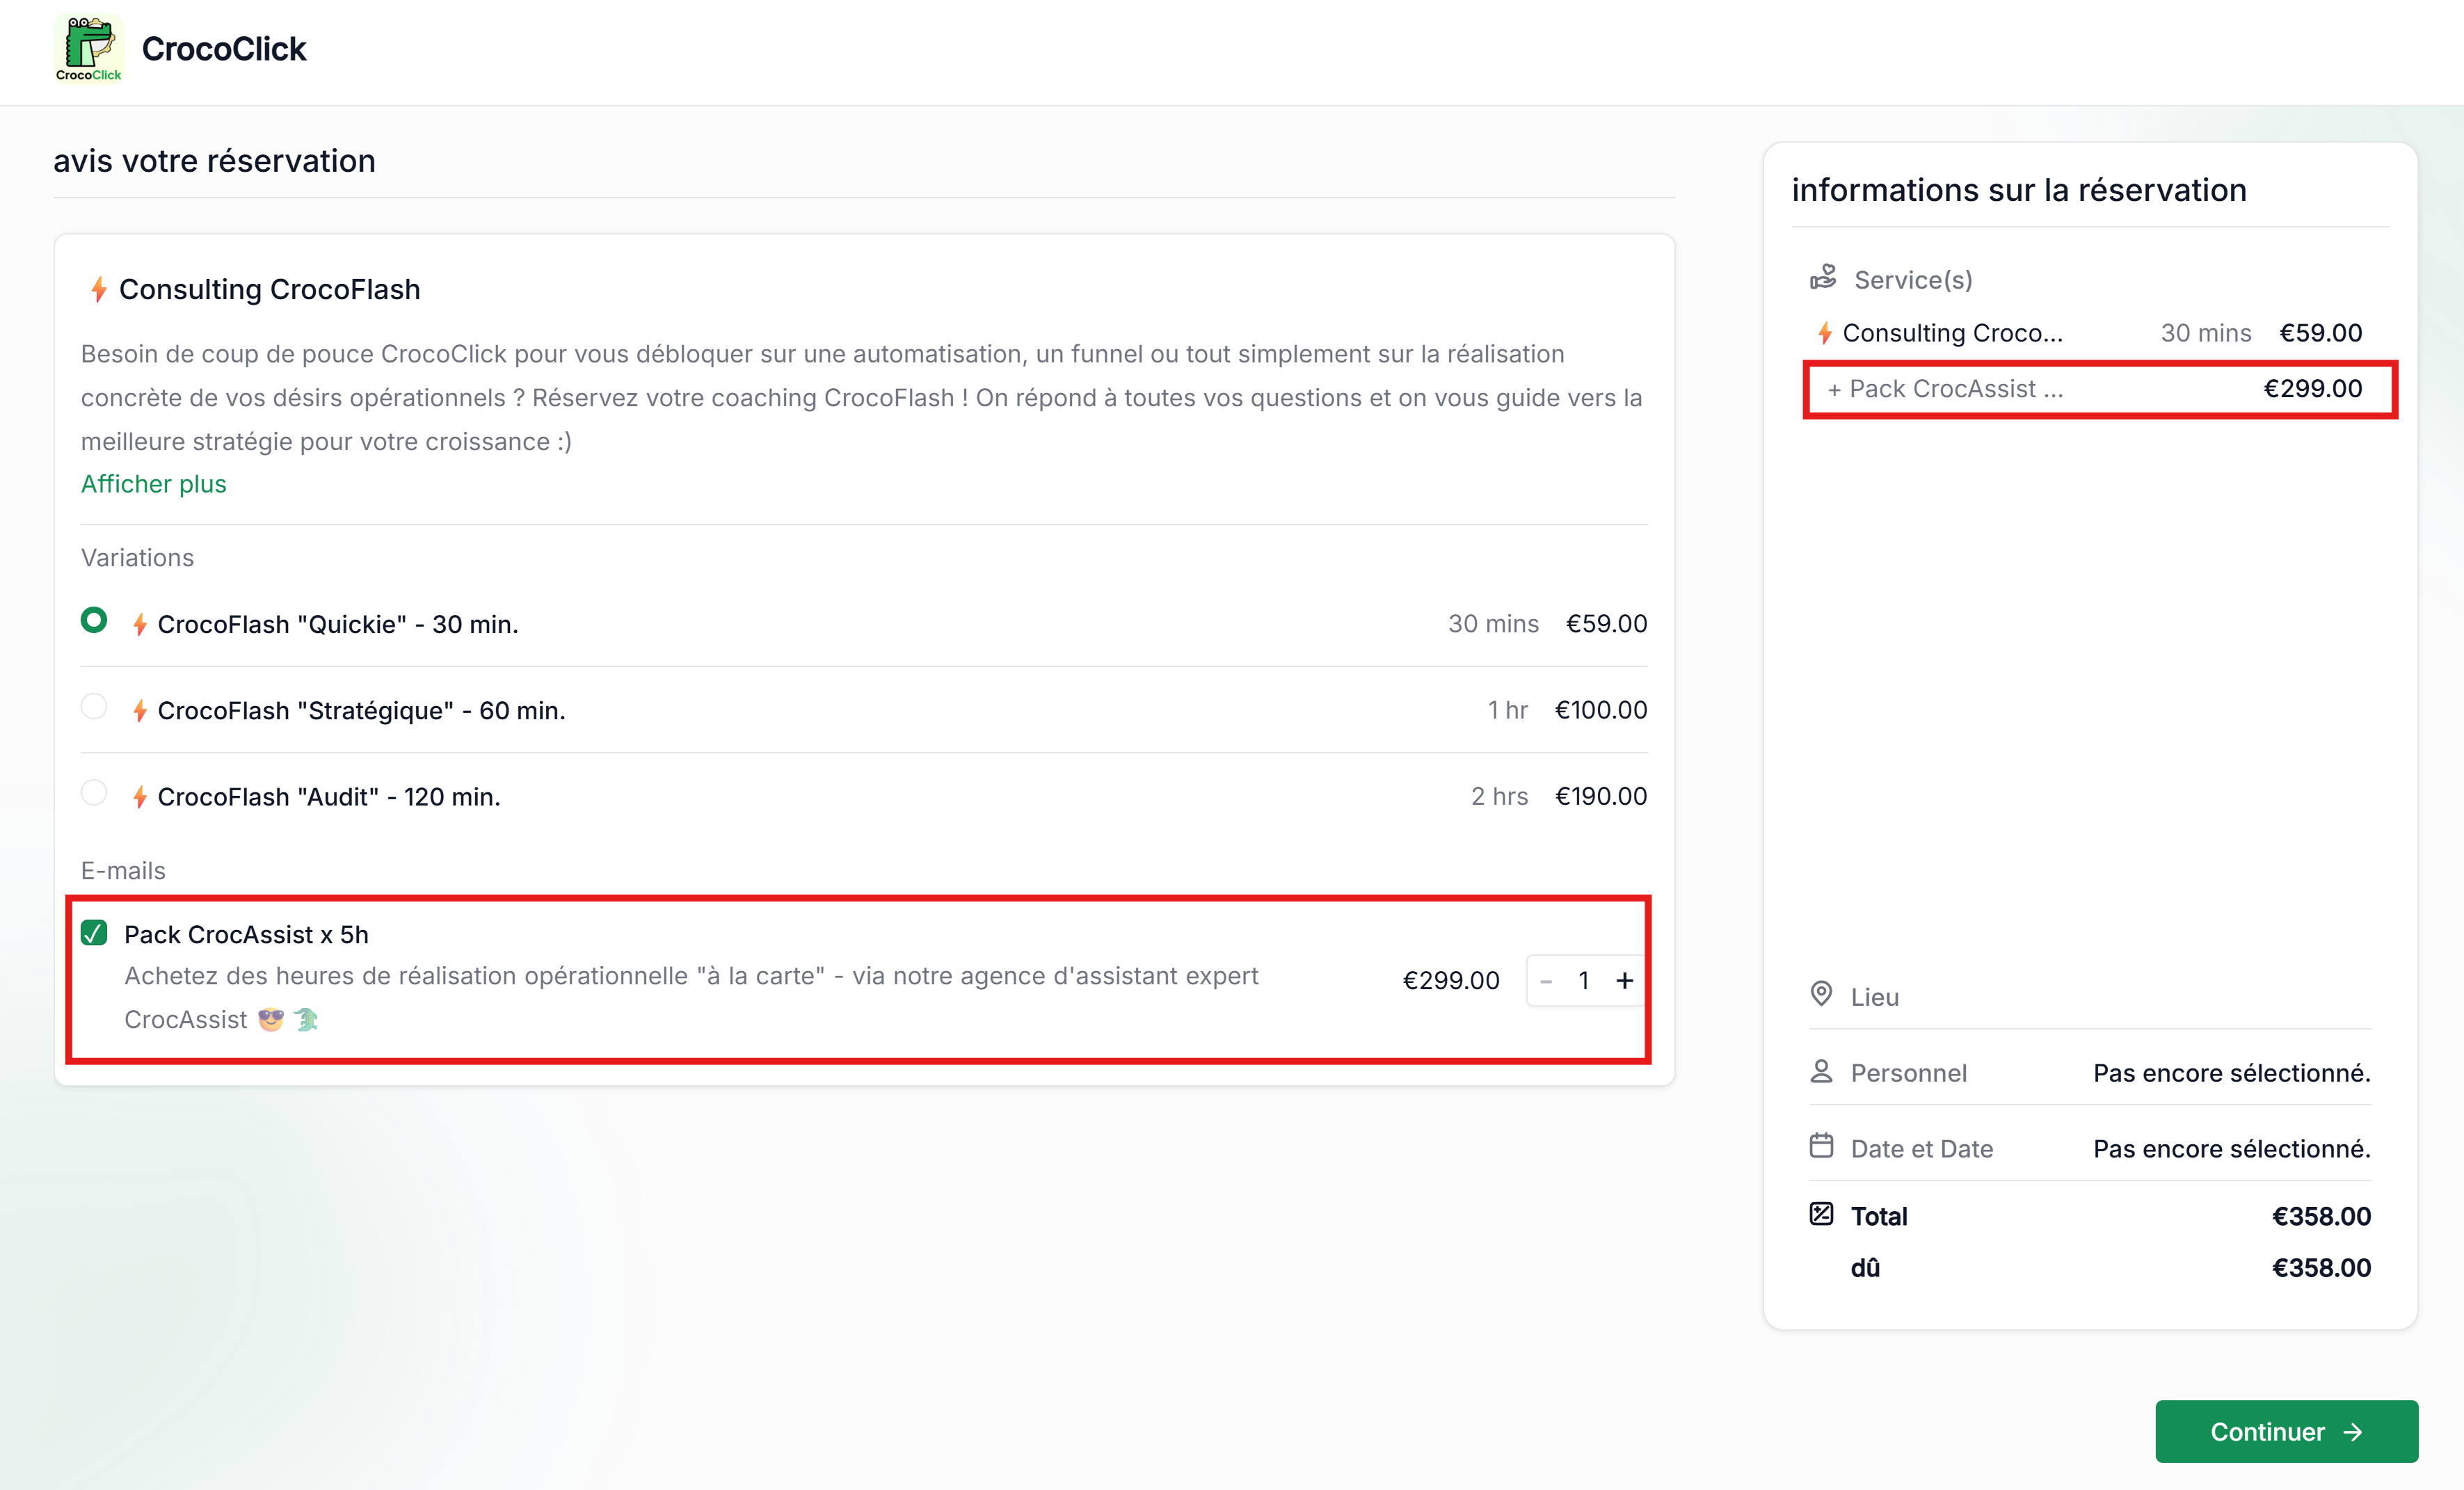Select the CrocoFlash Quickie 30 min radio button
The image size is (2464, 1490).
click(94, 621)
